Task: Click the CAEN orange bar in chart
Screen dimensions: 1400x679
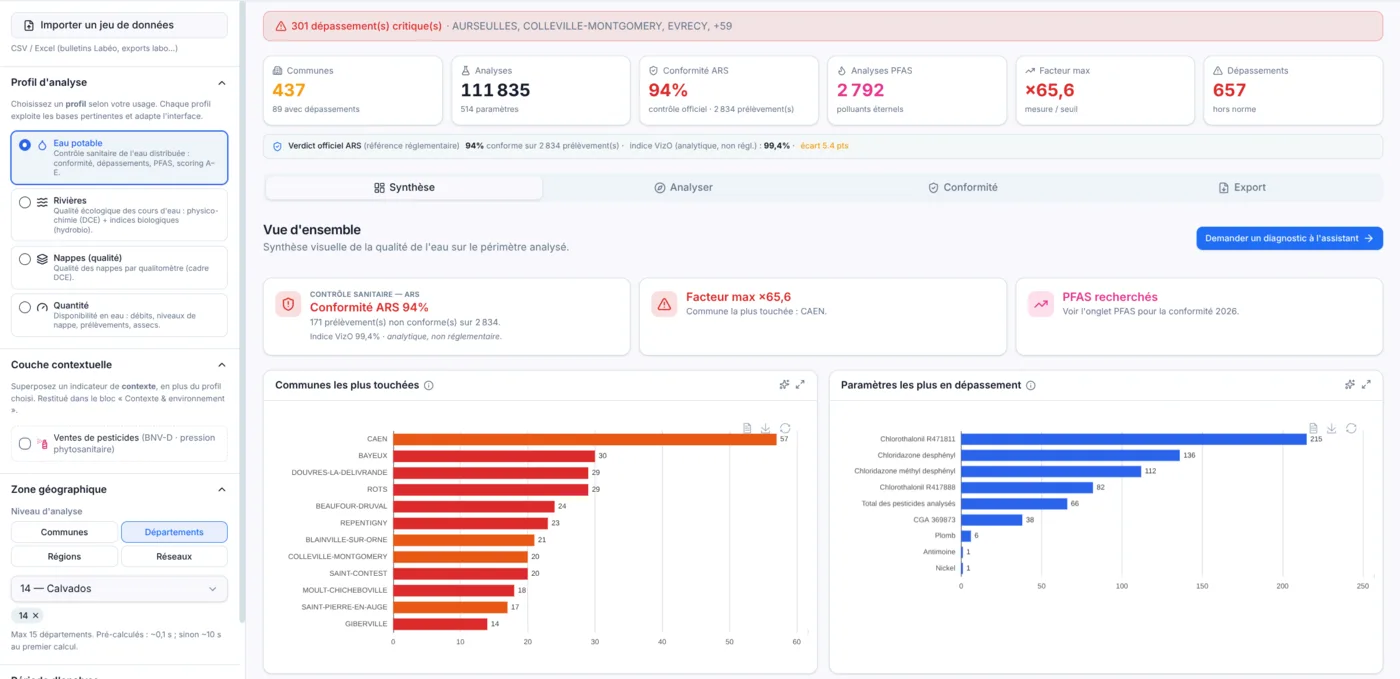Action: [584, 439]
